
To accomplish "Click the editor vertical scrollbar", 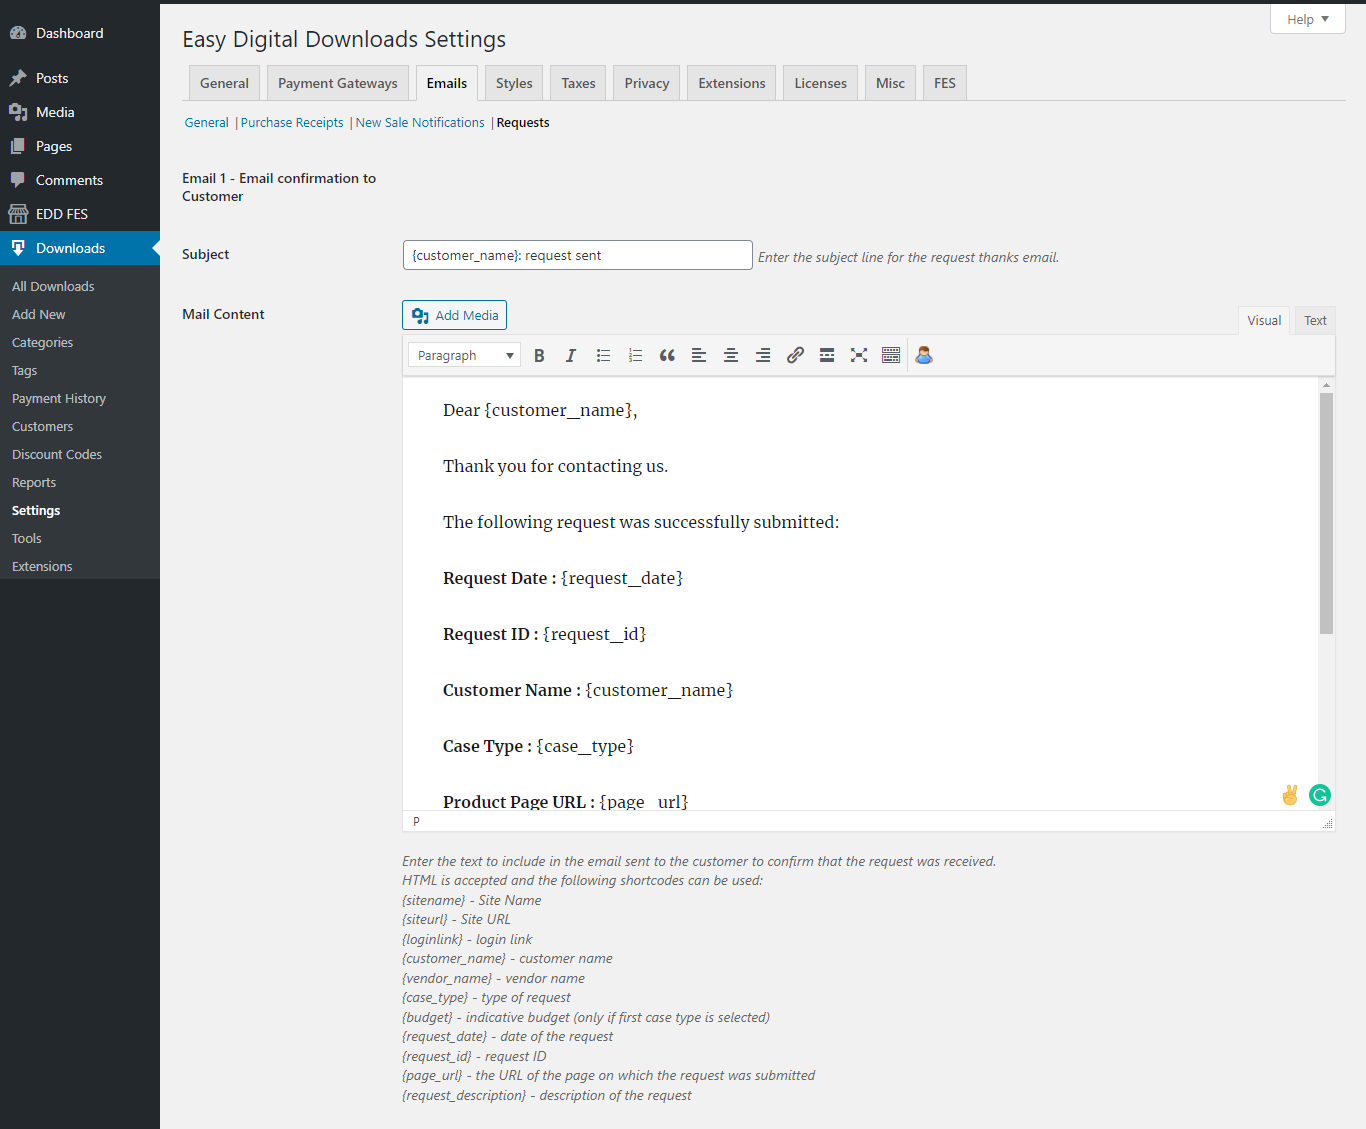I will coord(1326,513).
